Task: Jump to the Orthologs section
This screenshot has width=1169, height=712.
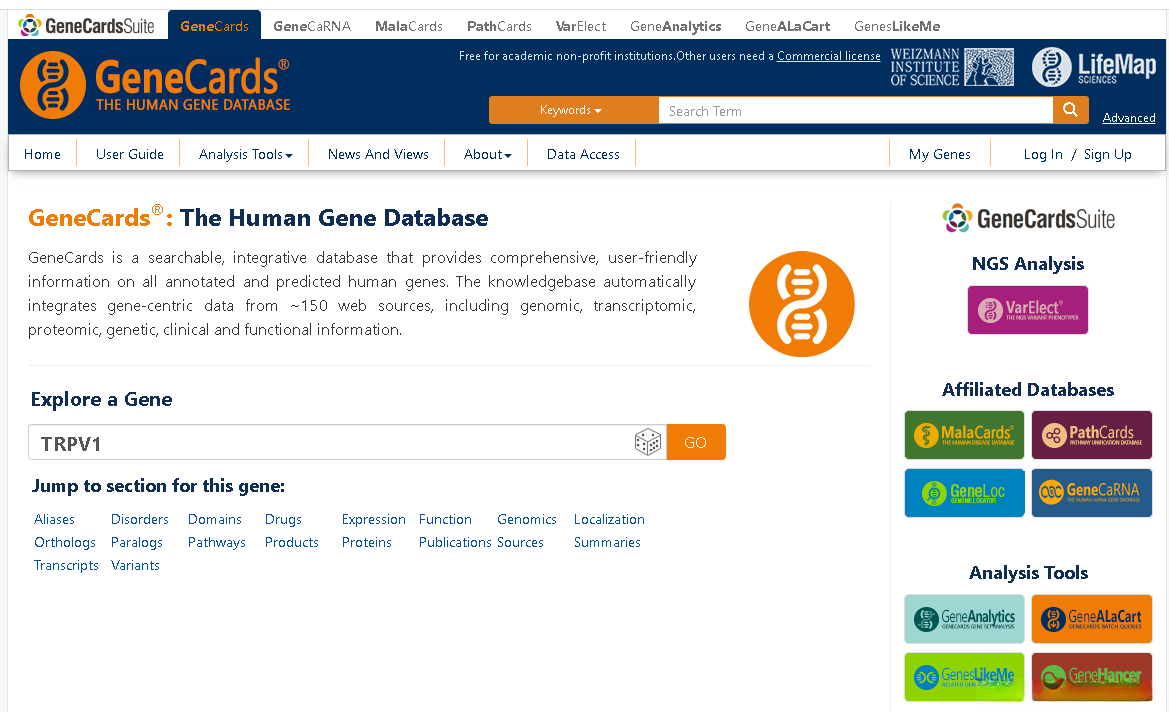Action: click(x=65, y=542)
